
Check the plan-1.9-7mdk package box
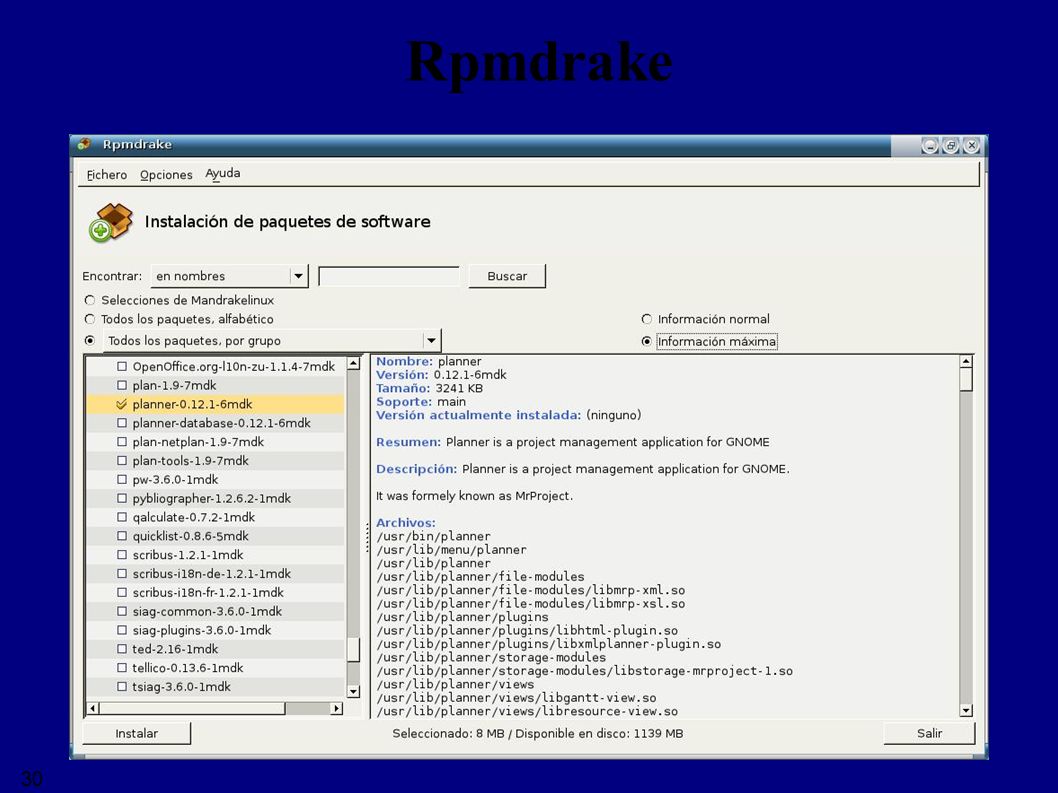pos(121,385)
